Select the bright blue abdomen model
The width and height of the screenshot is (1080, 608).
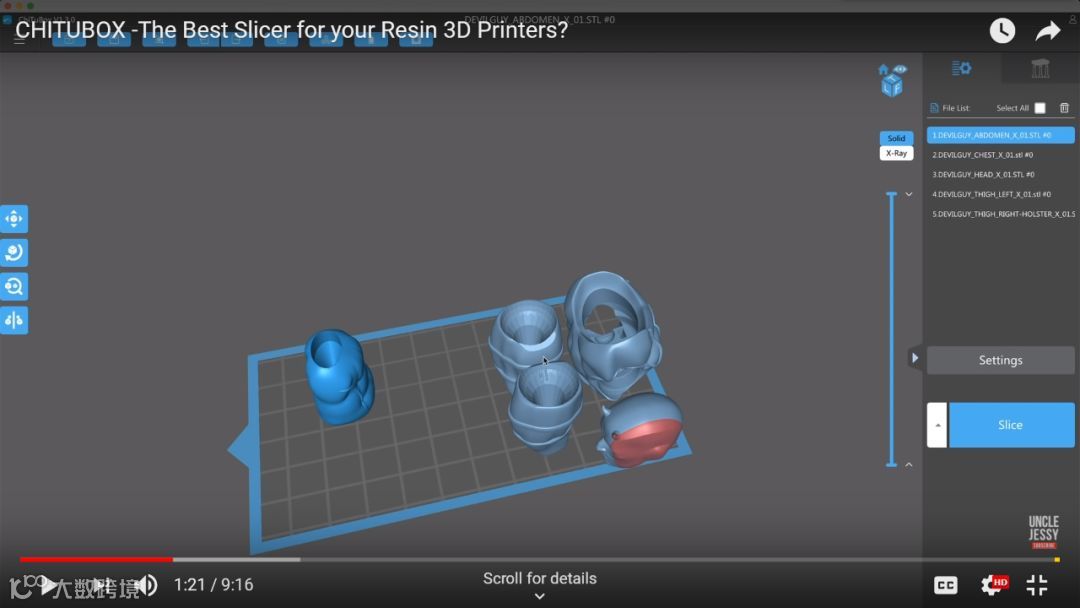point(339,377)
